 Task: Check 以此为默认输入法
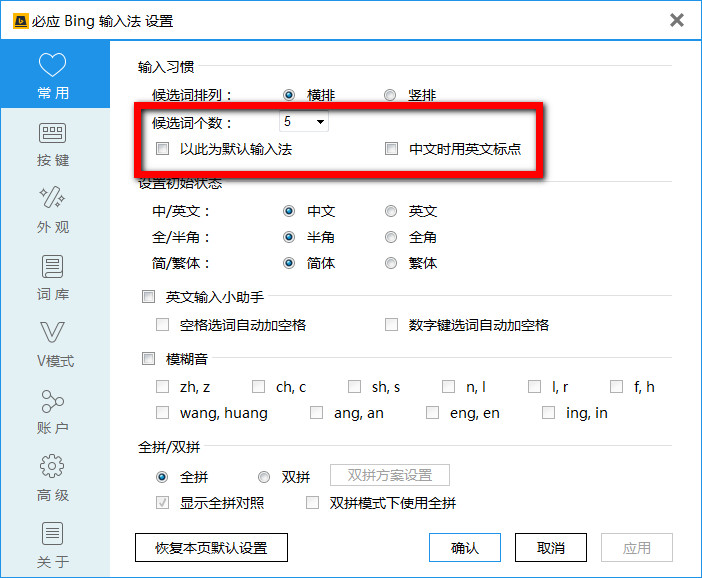click(163, 149)
